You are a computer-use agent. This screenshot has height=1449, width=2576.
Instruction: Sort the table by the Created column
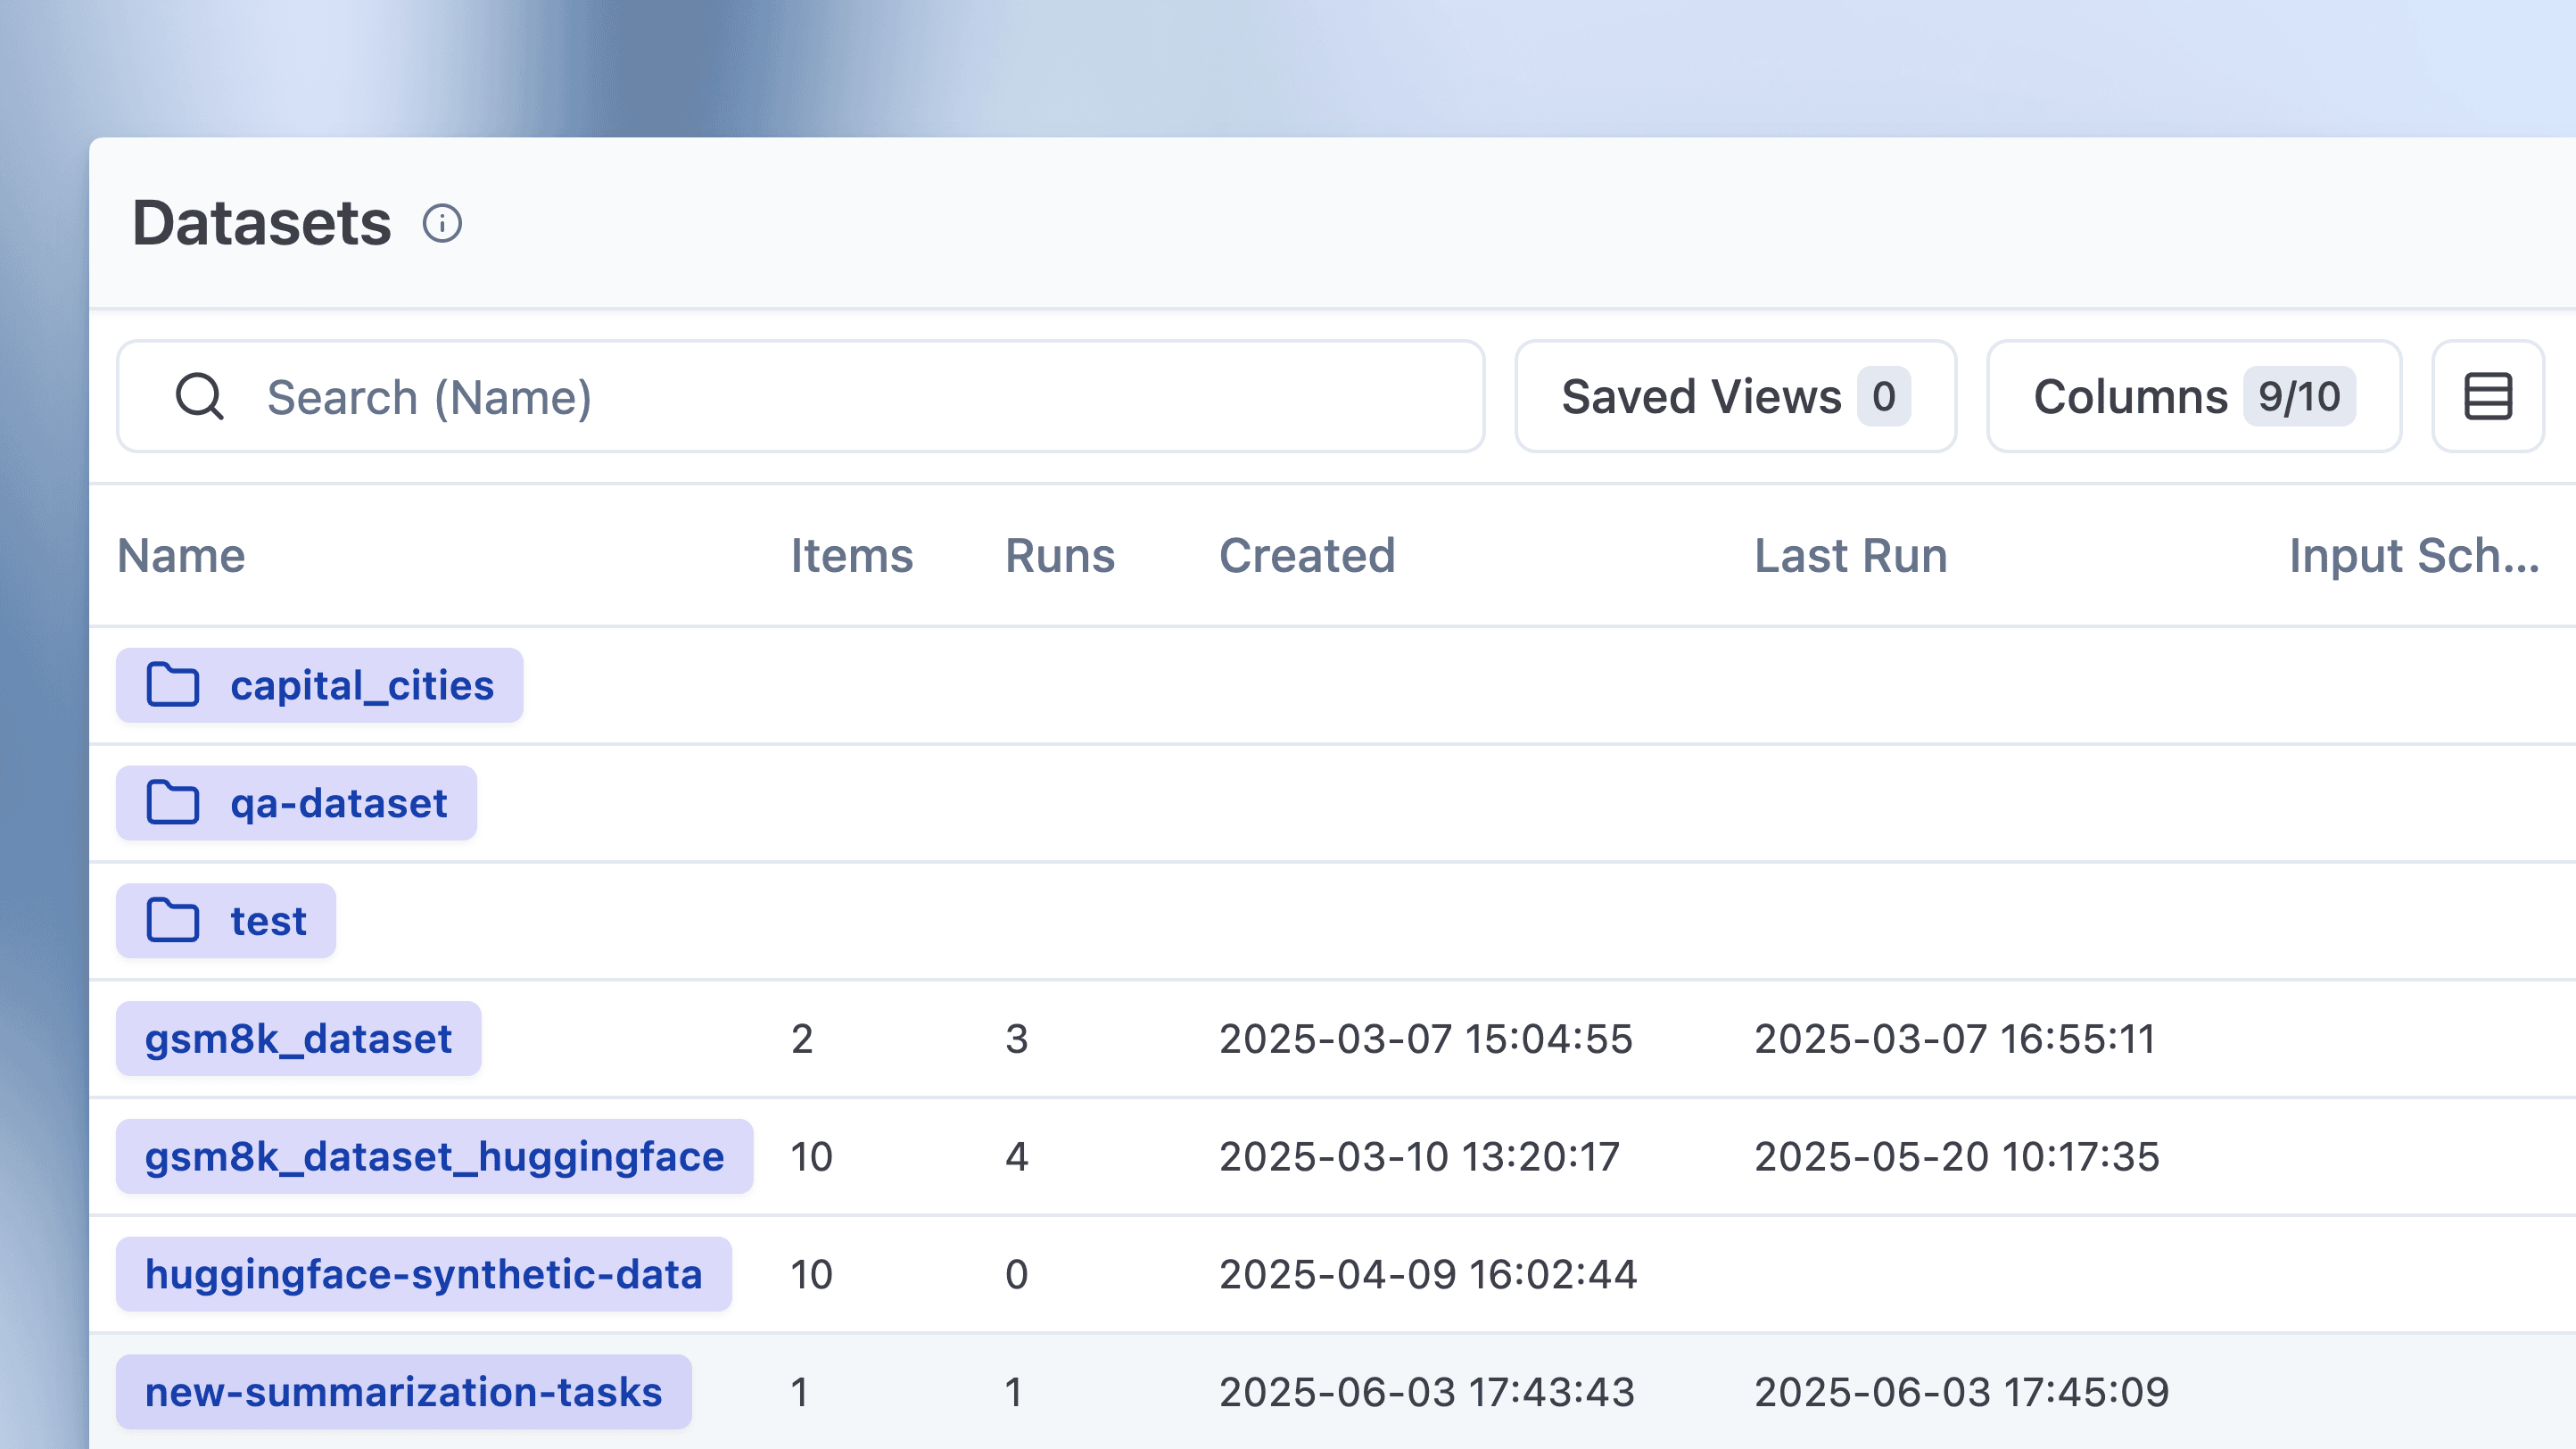(x=1308, y=556)
